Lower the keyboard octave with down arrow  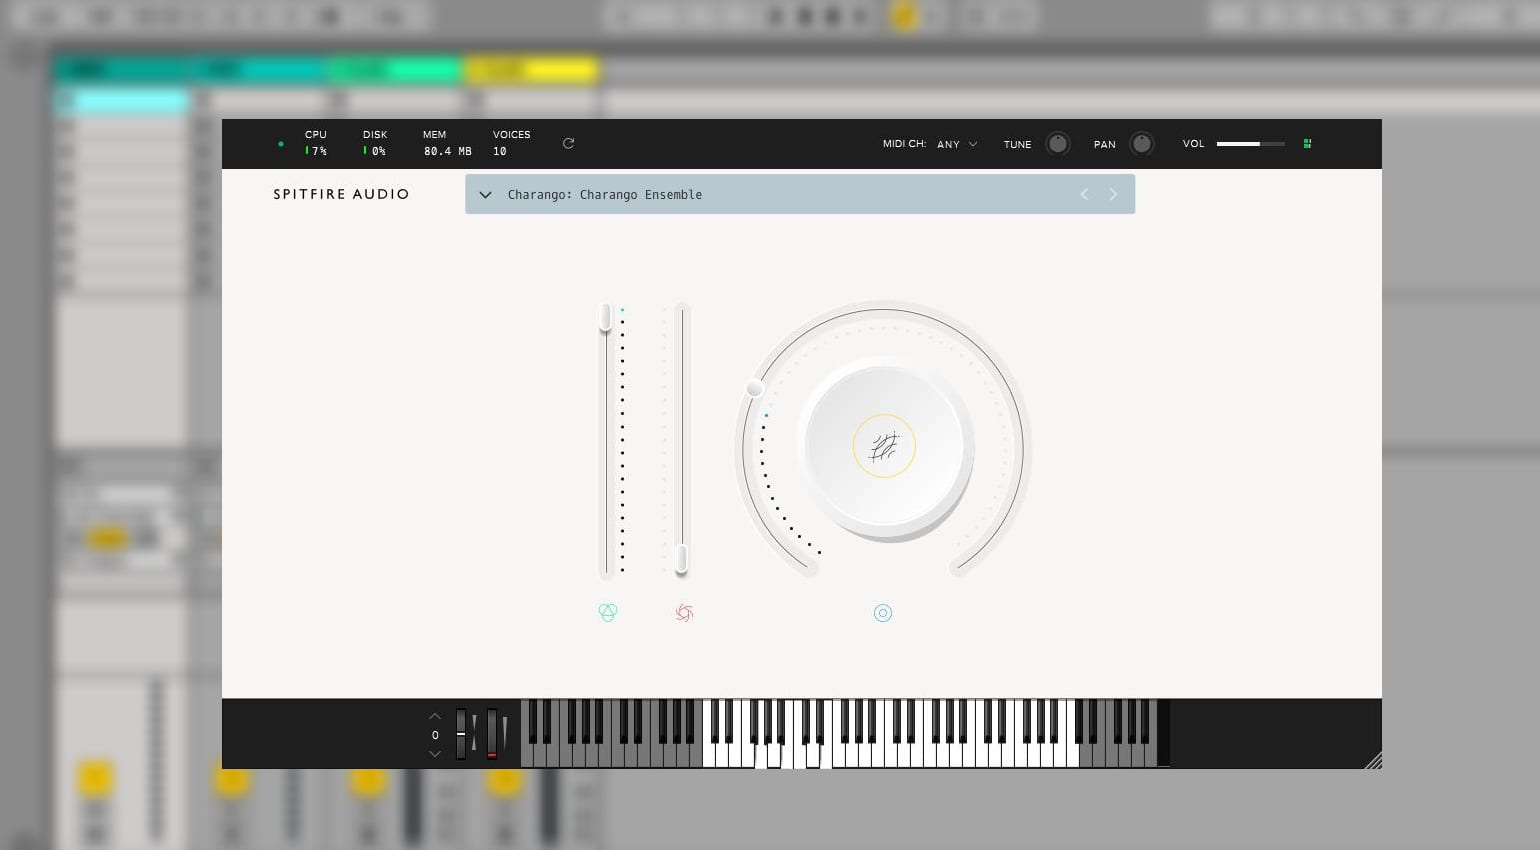435,754
